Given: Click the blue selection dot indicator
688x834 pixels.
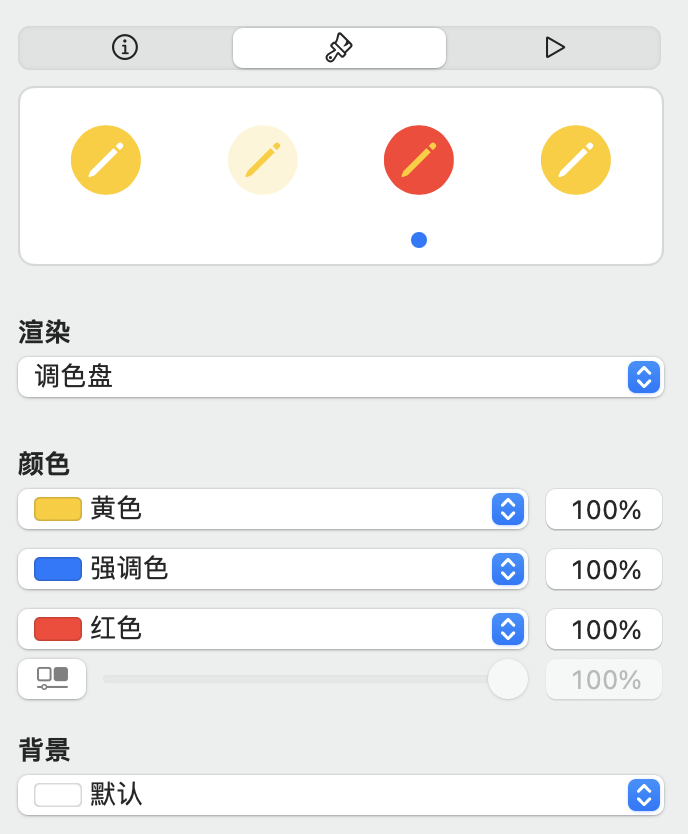Looking at the screenshot, I should [419, 240].
